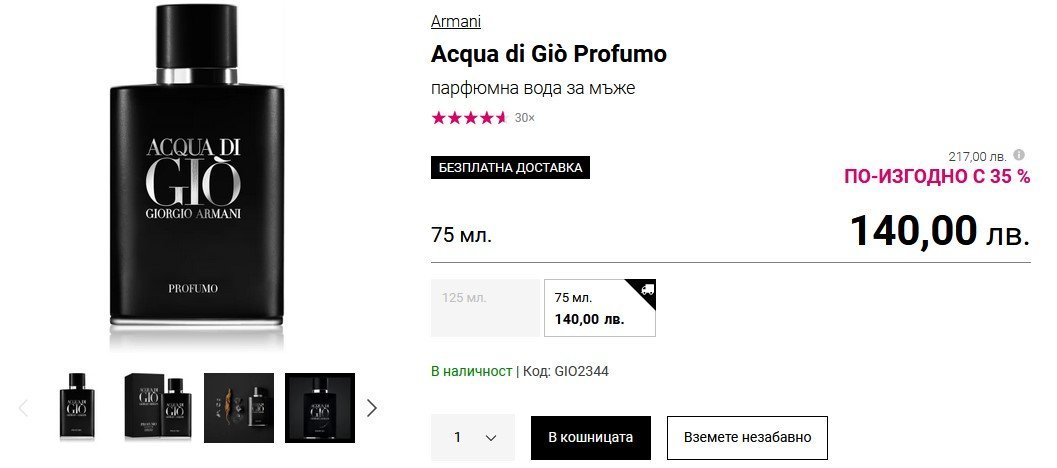Screen dimensions: 1057x468
Task: Click the star rating icons
Action: click(x=469, y=118)
